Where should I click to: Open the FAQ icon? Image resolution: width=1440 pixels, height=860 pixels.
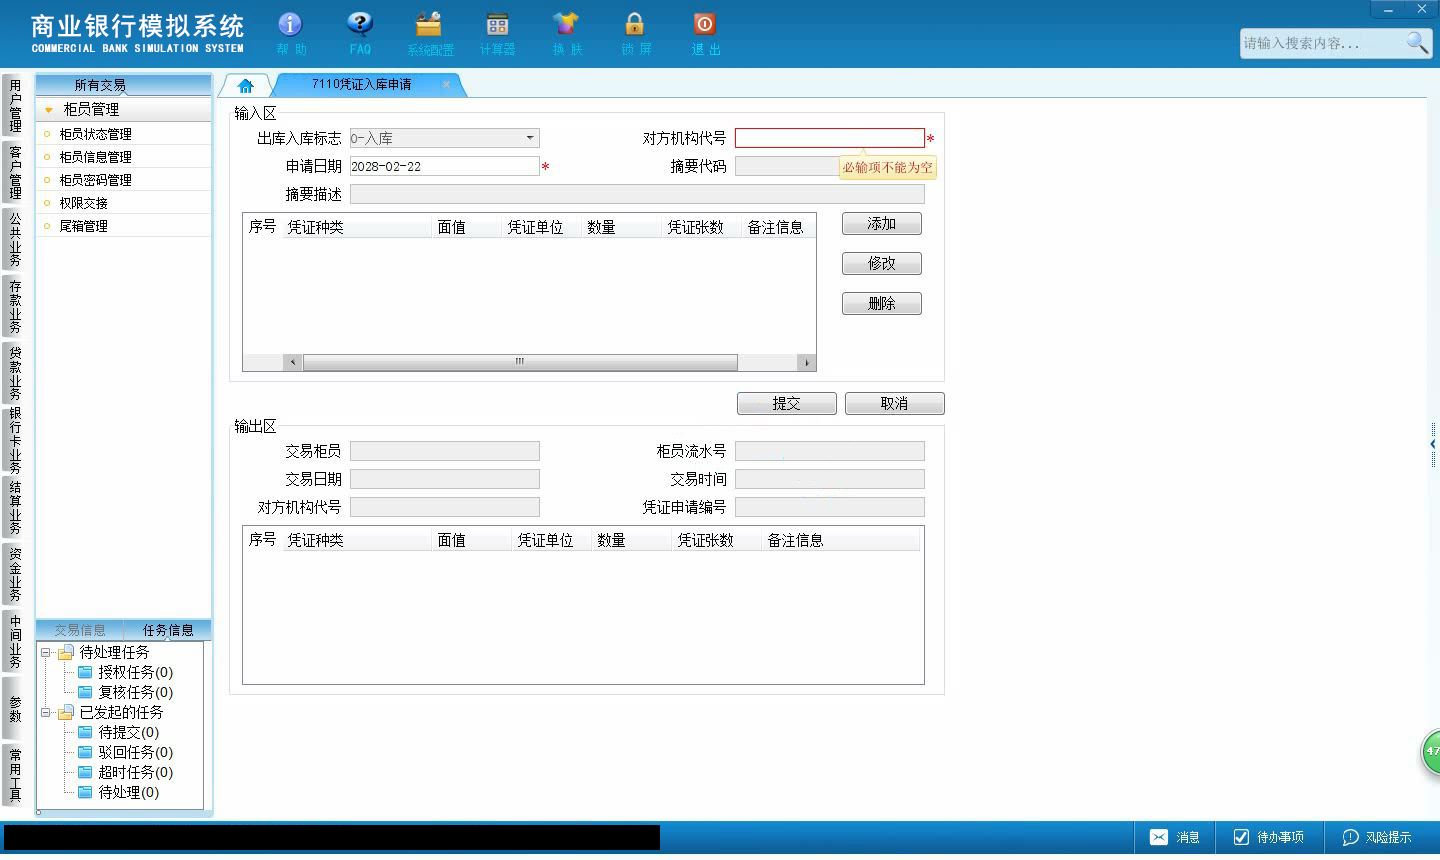(x=360, y=32)
